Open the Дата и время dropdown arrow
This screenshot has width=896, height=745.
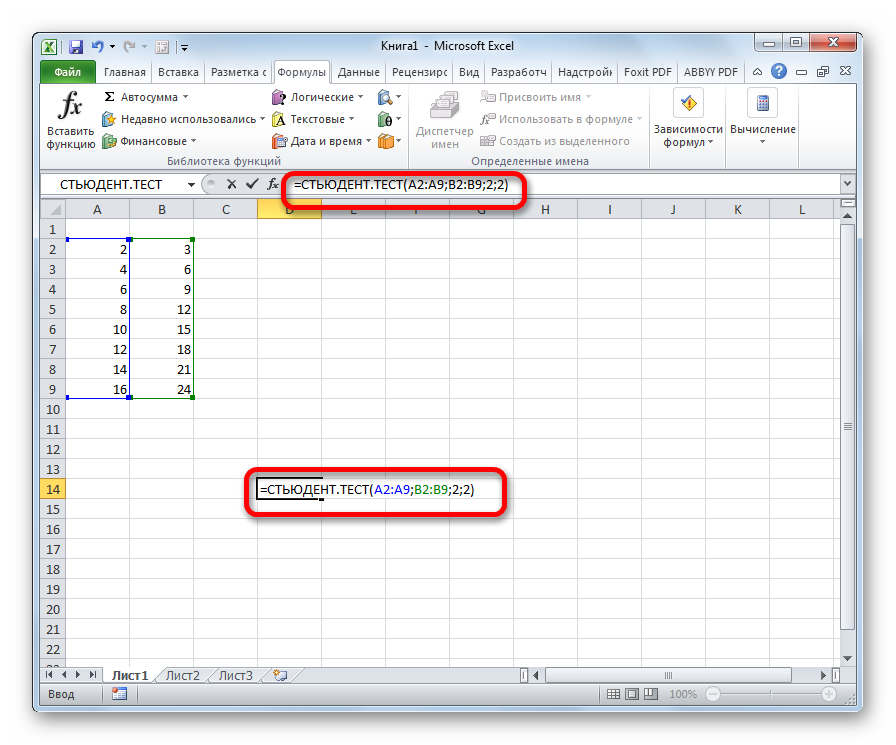[368, 141]
